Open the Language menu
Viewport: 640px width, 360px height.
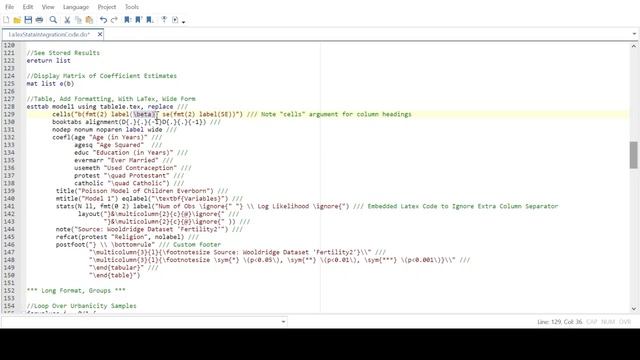tap(76, 7)
